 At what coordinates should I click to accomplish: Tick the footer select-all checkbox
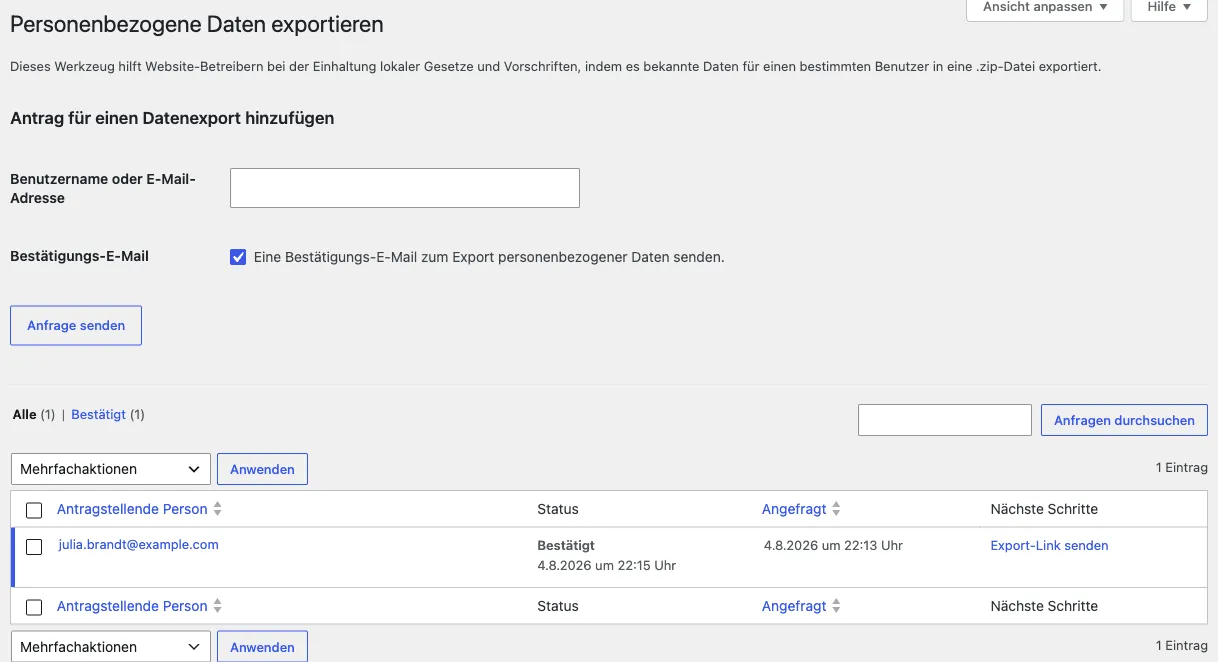pyautogui.click(x=34, y=607)
